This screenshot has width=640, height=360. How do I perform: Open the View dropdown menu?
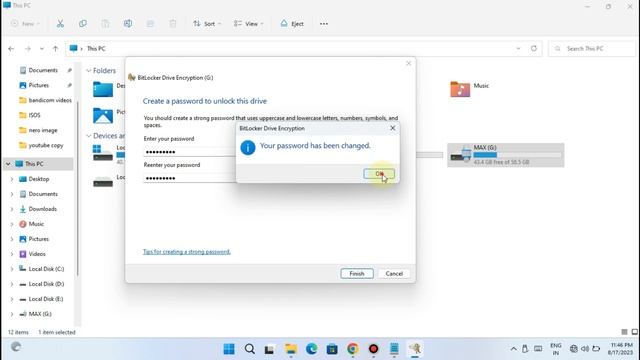point(248,24)
